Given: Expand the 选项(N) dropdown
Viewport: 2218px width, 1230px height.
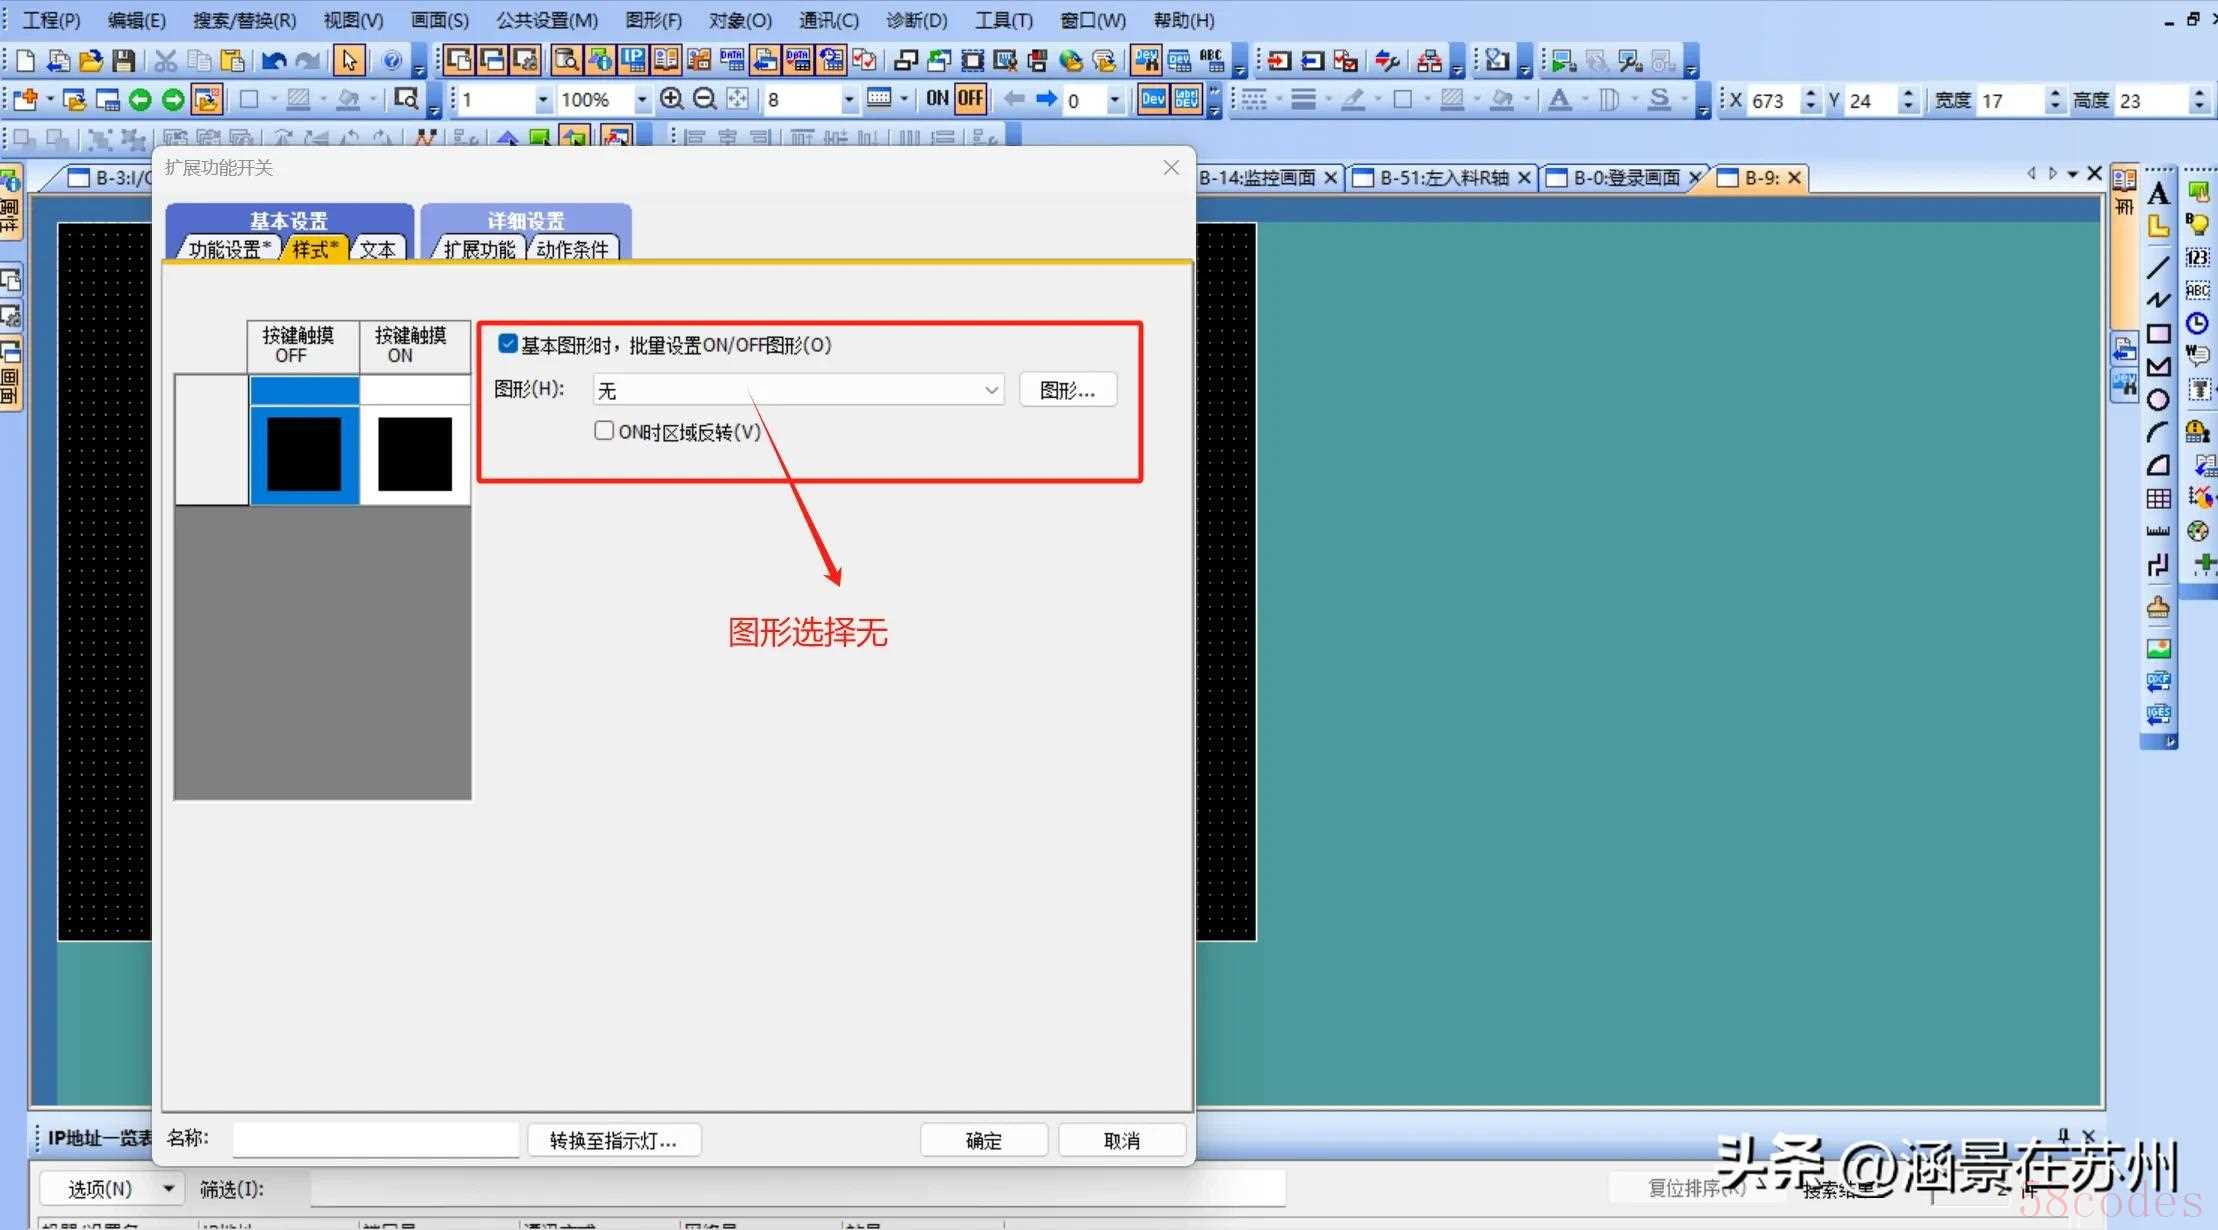Looking at the screenshot, I should point(168,1189).
